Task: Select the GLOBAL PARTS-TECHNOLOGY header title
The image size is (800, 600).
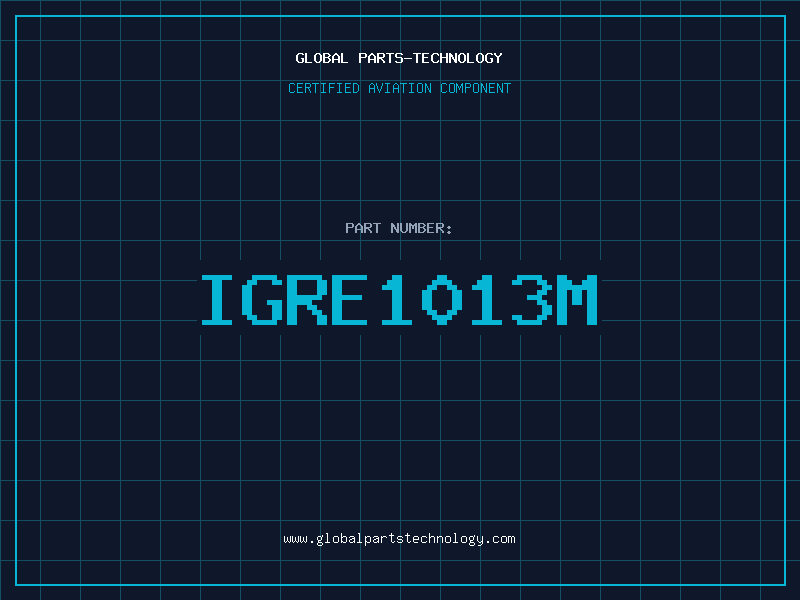Action: coord(399,59)
